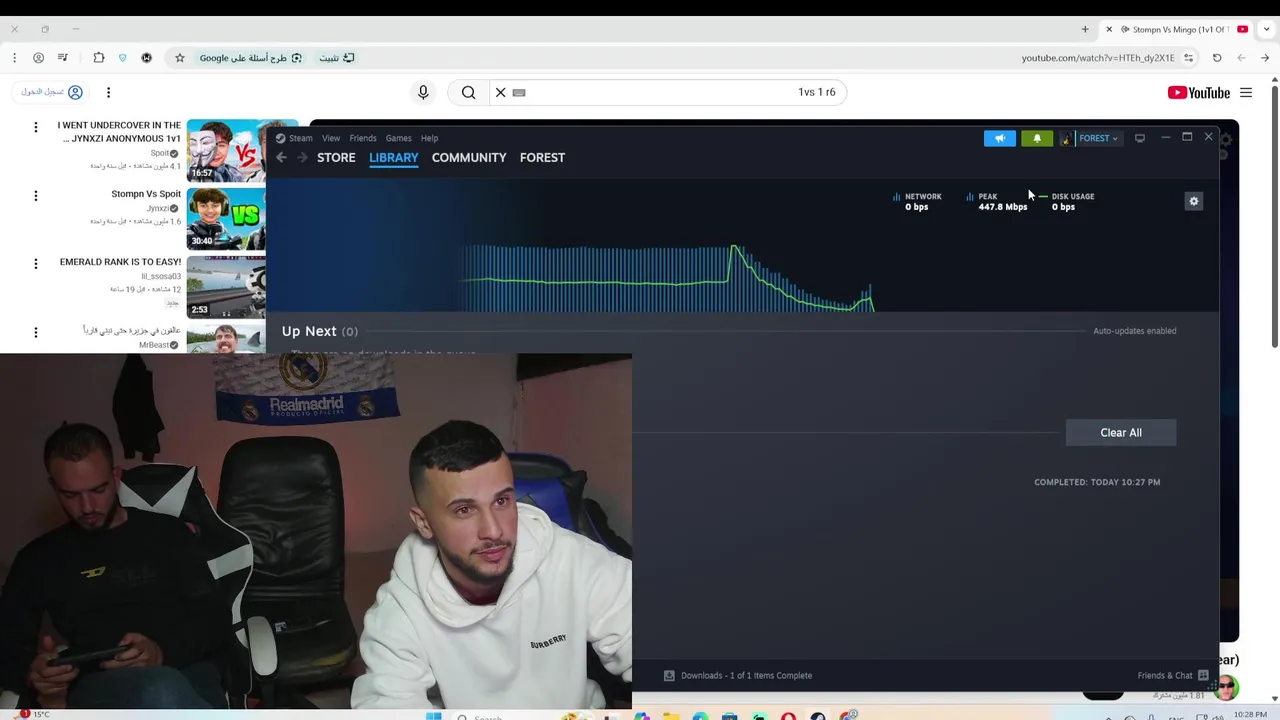
Task: Open Steam downloads settings gear
Action: [1193, 201]
